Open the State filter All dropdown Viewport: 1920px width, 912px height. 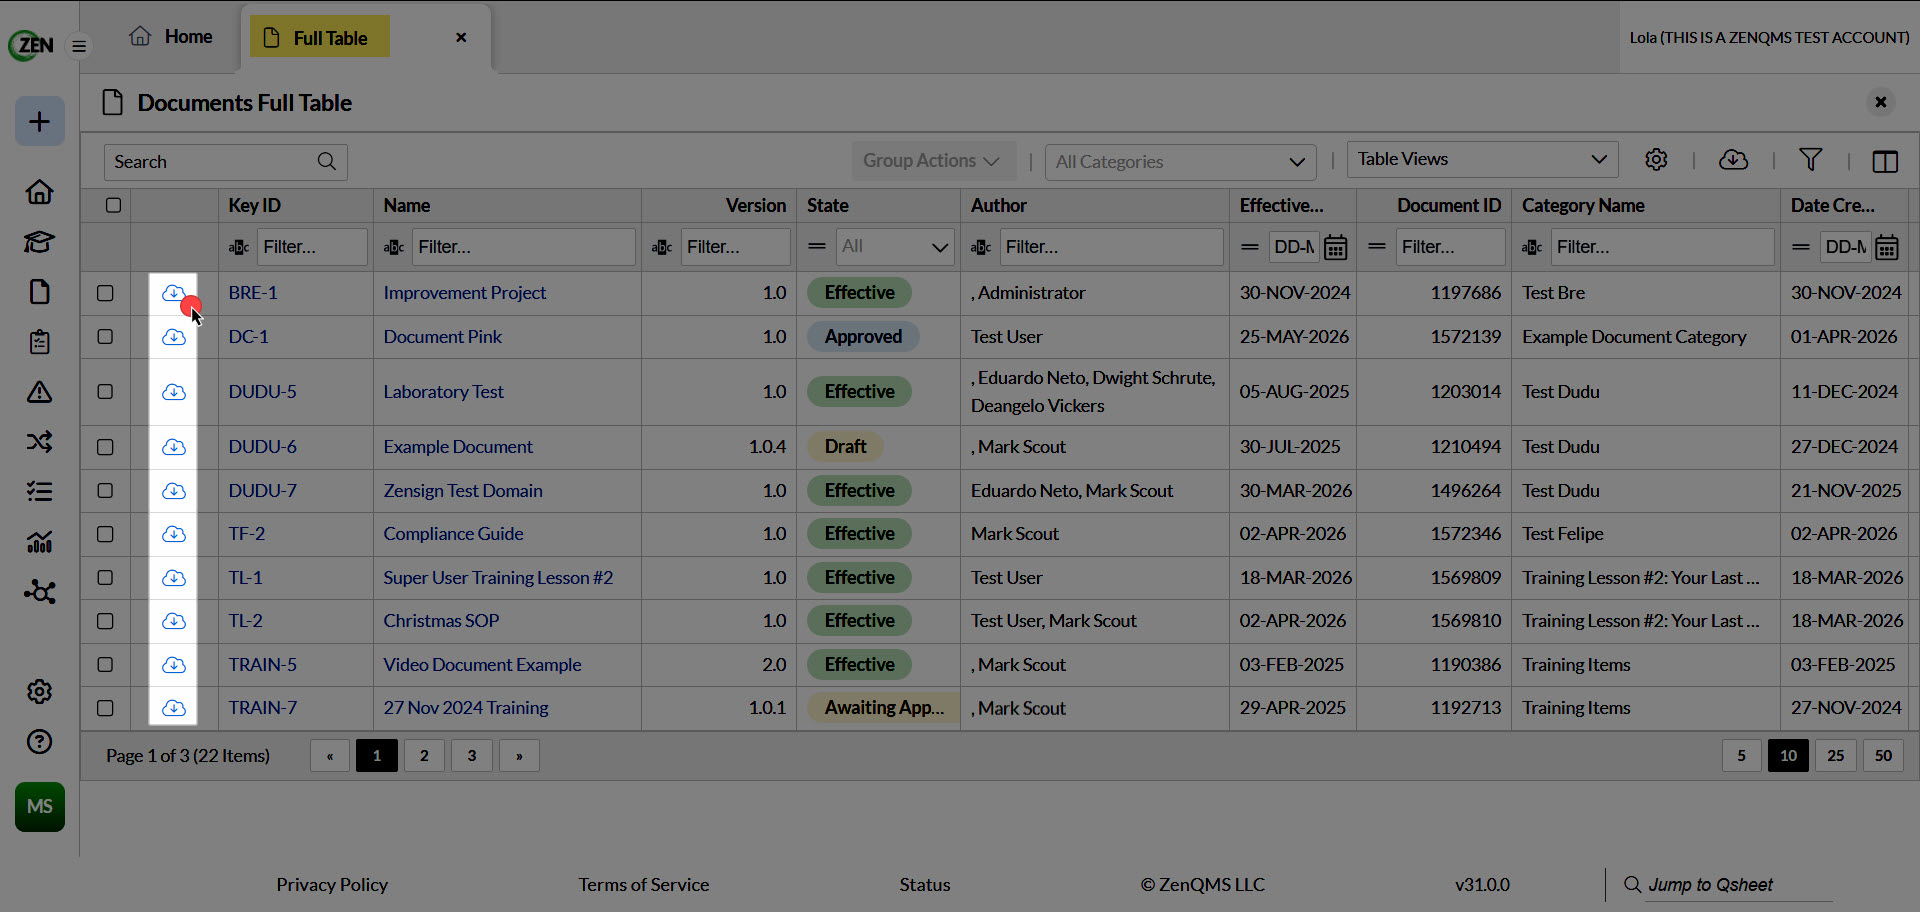(894, 247)
